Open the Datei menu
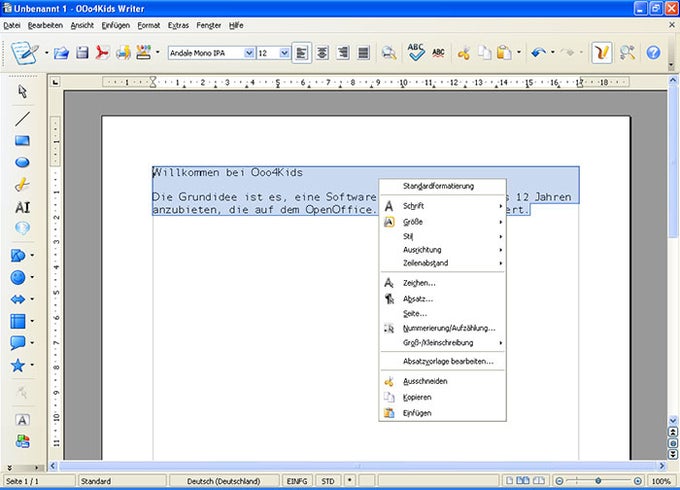Viewport: 680px width, 490px height. click(12, 25)
